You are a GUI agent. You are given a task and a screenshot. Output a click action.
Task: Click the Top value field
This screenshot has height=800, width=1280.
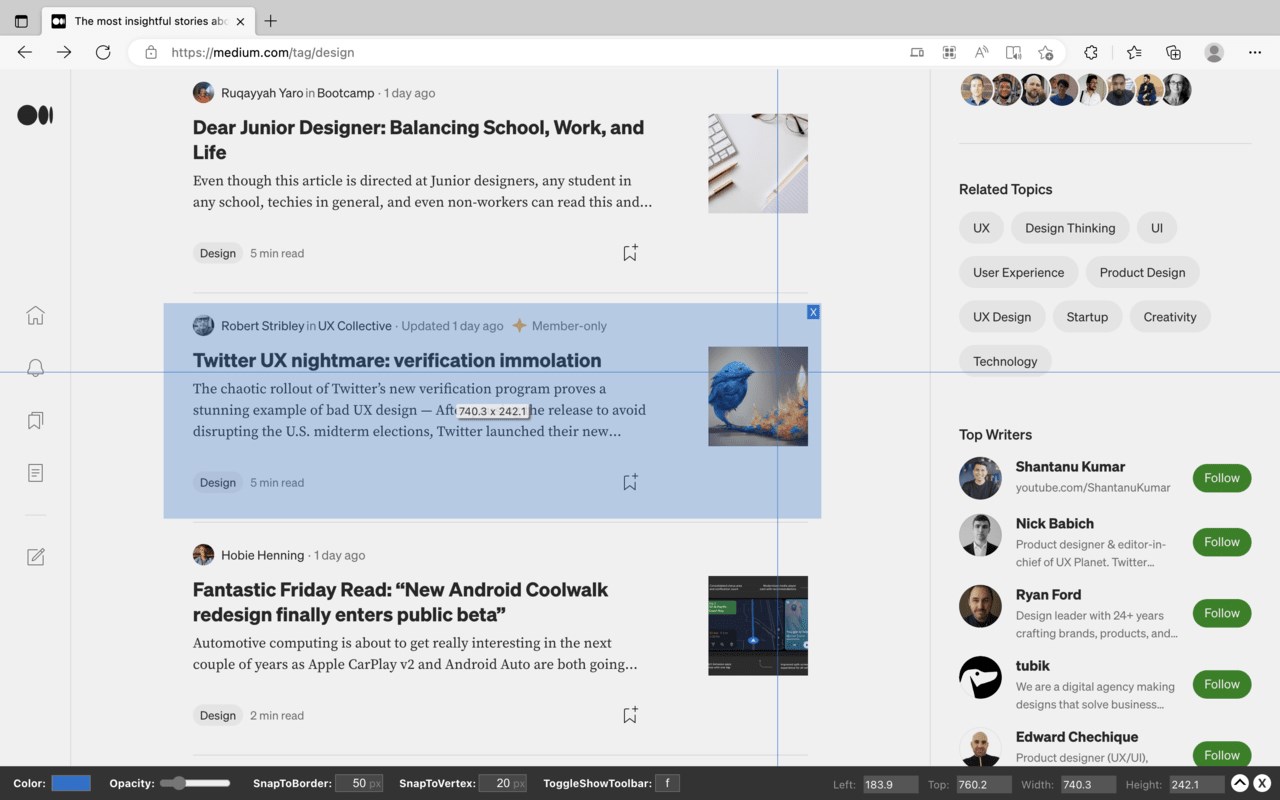click(984, 784)
